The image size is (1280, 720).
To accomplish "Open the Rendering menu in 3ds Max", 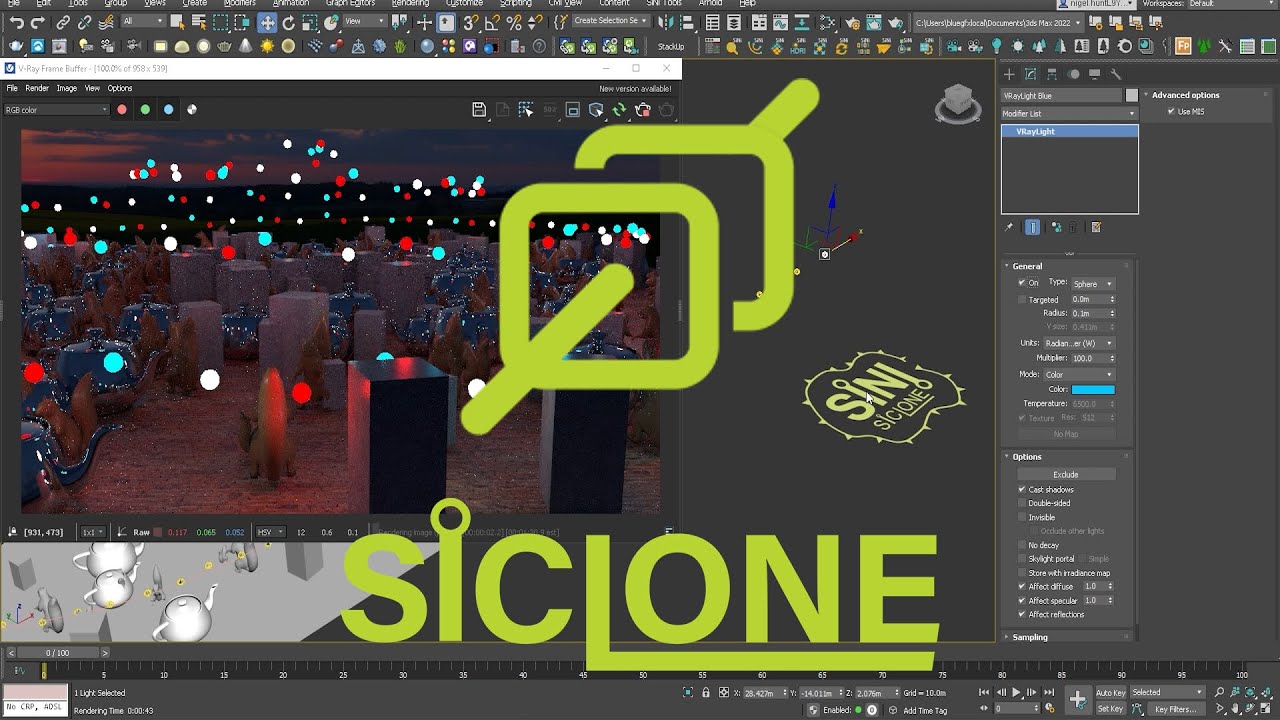I will [x=410, y=3].
